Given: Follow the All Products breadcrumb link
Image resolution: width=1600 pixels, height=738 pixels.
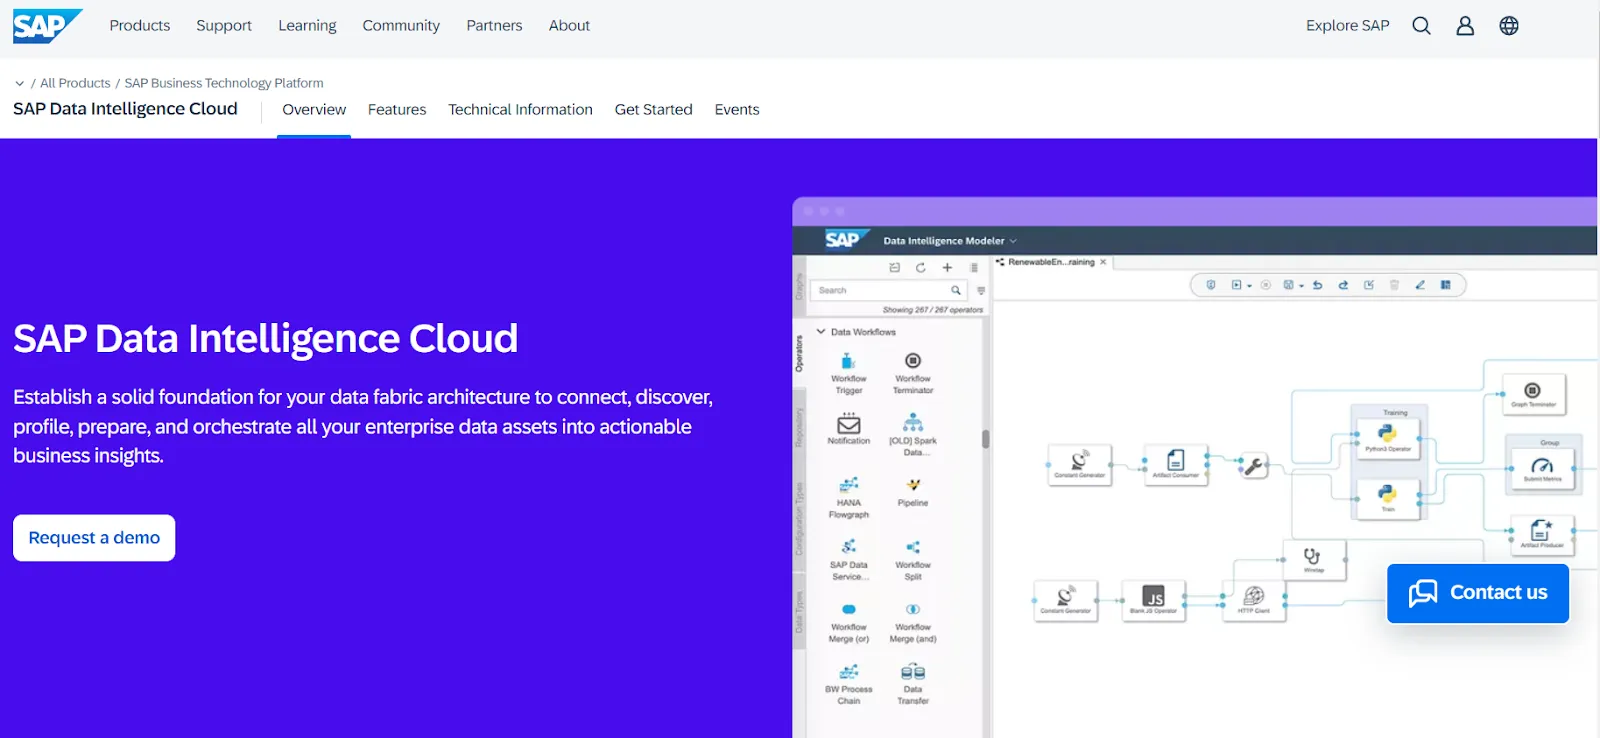Looking at the screenshot, I should point(75,83).
